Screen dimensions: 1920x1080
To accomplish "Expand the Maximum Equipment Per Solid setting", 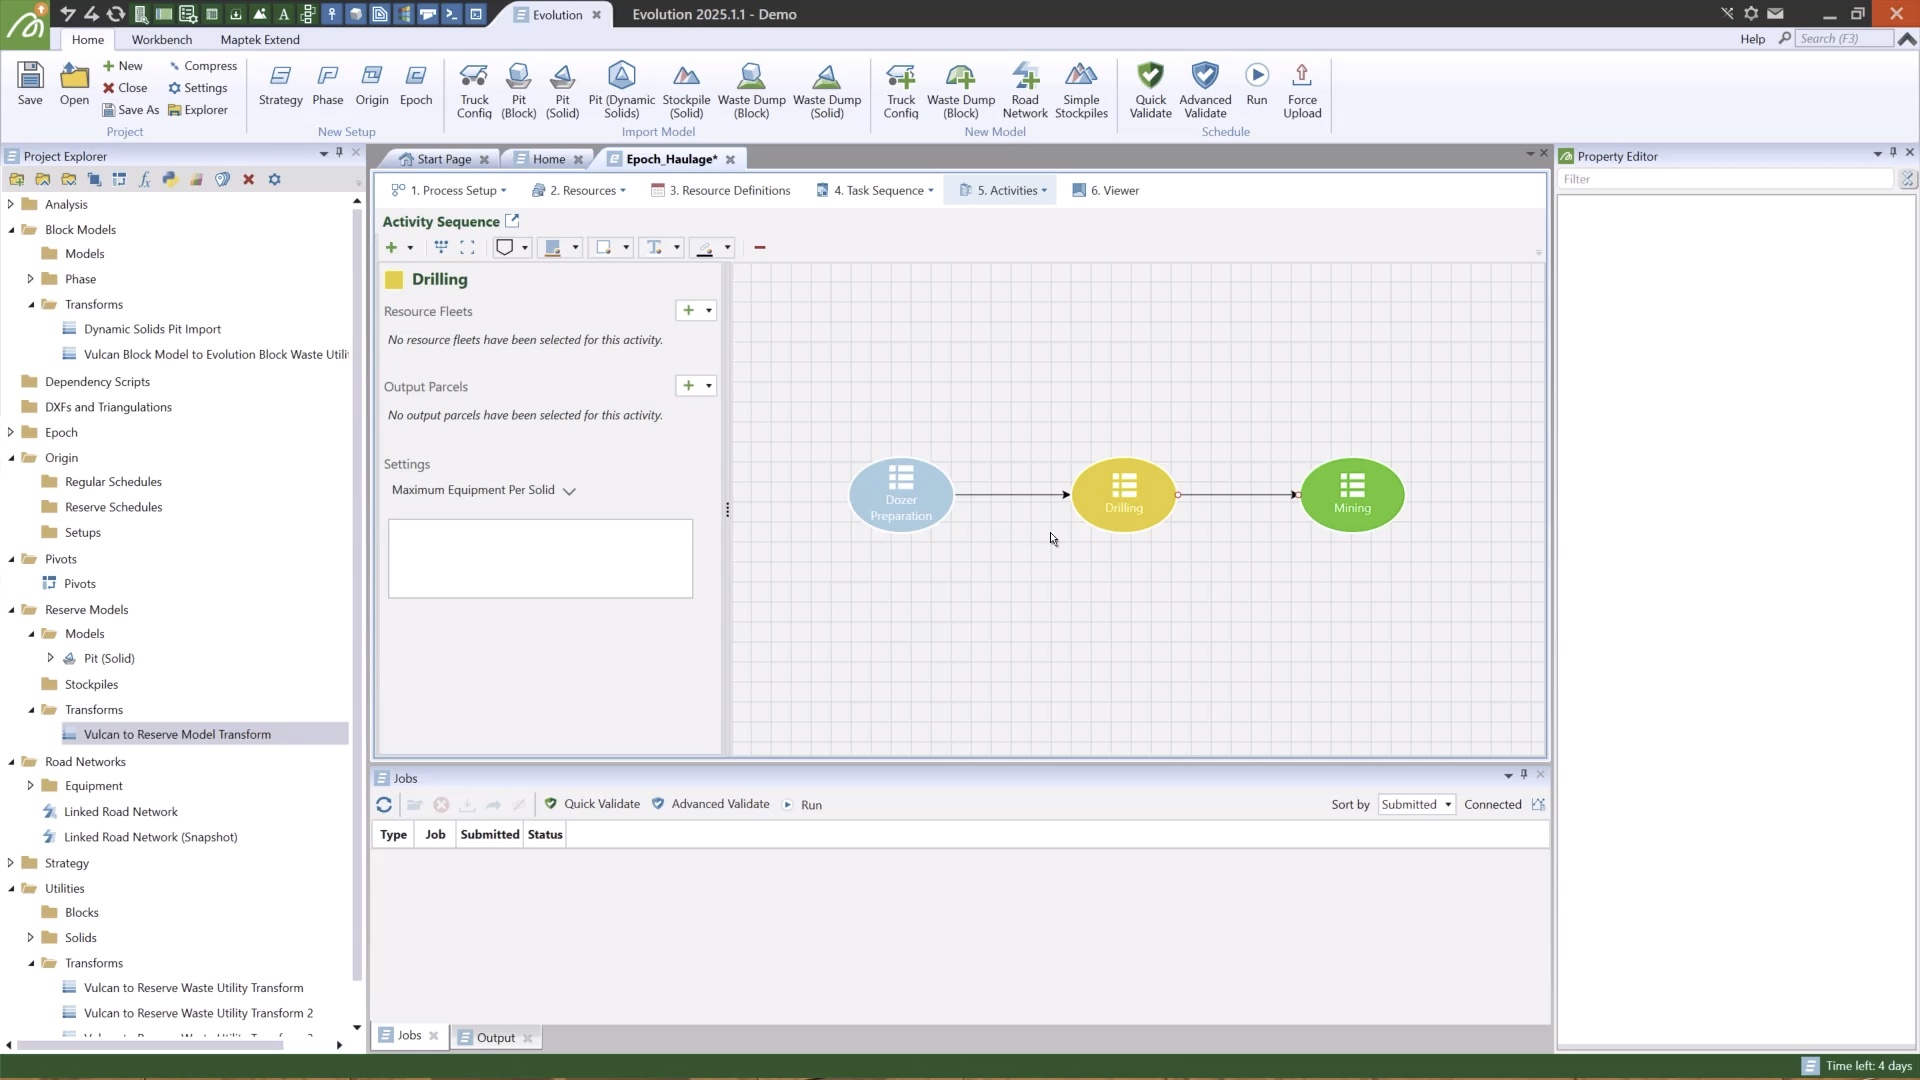I will [569, 491].
